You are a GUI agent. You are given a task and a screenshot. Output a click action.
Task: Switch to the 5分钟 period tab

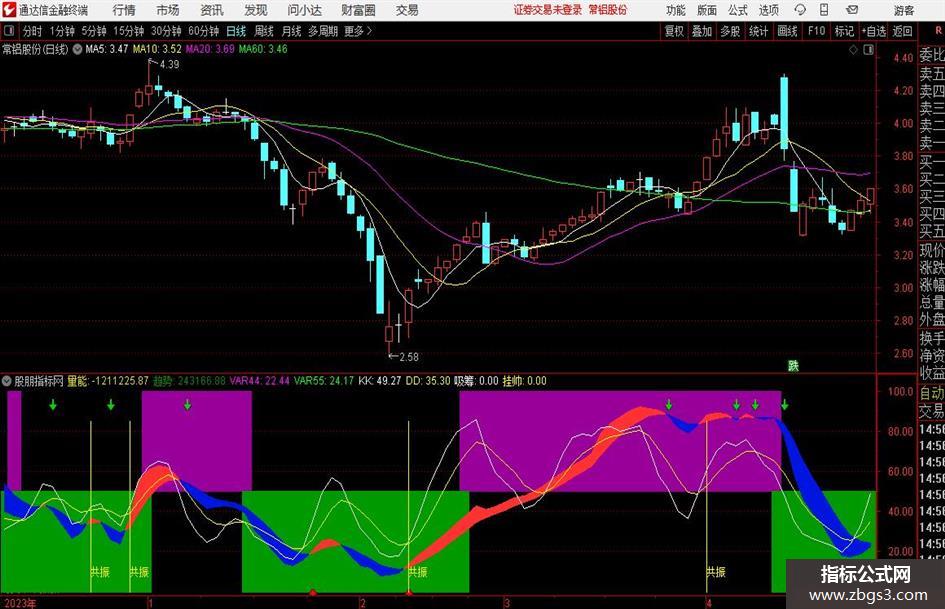[x=93, y=31]
